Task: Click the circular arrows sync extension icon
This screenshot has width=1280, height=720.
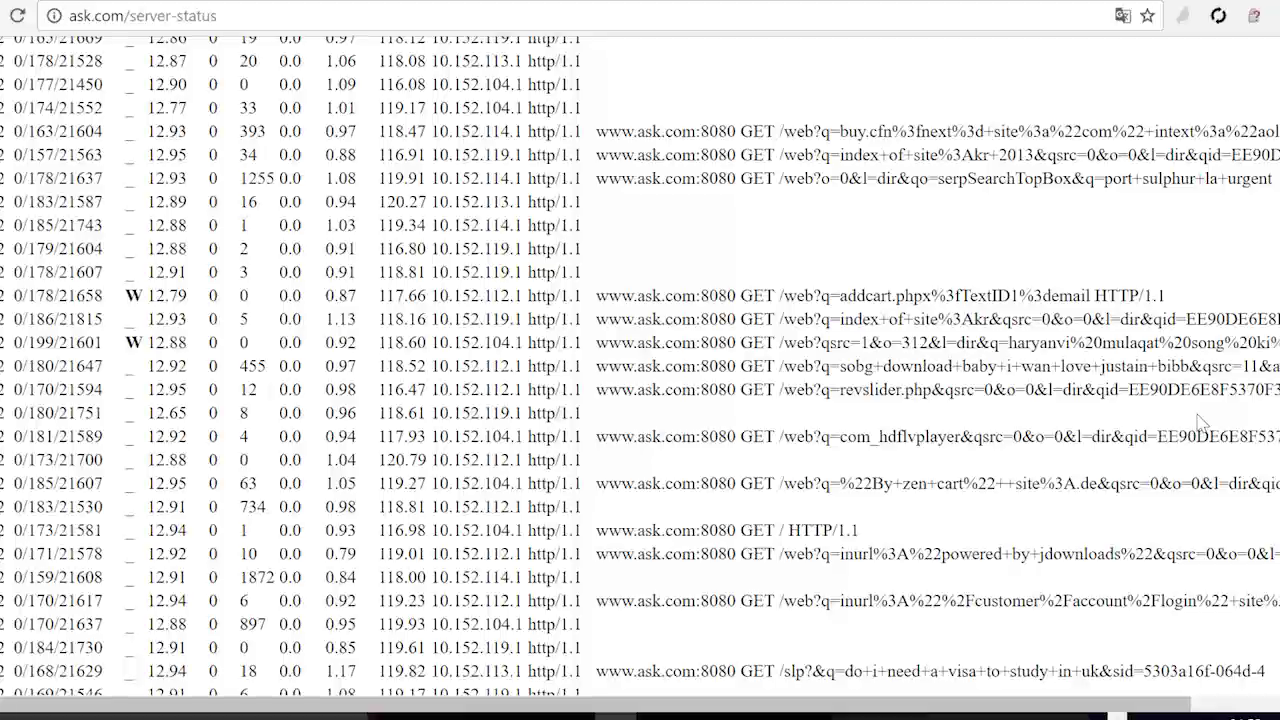Action: coord(1218,16)
